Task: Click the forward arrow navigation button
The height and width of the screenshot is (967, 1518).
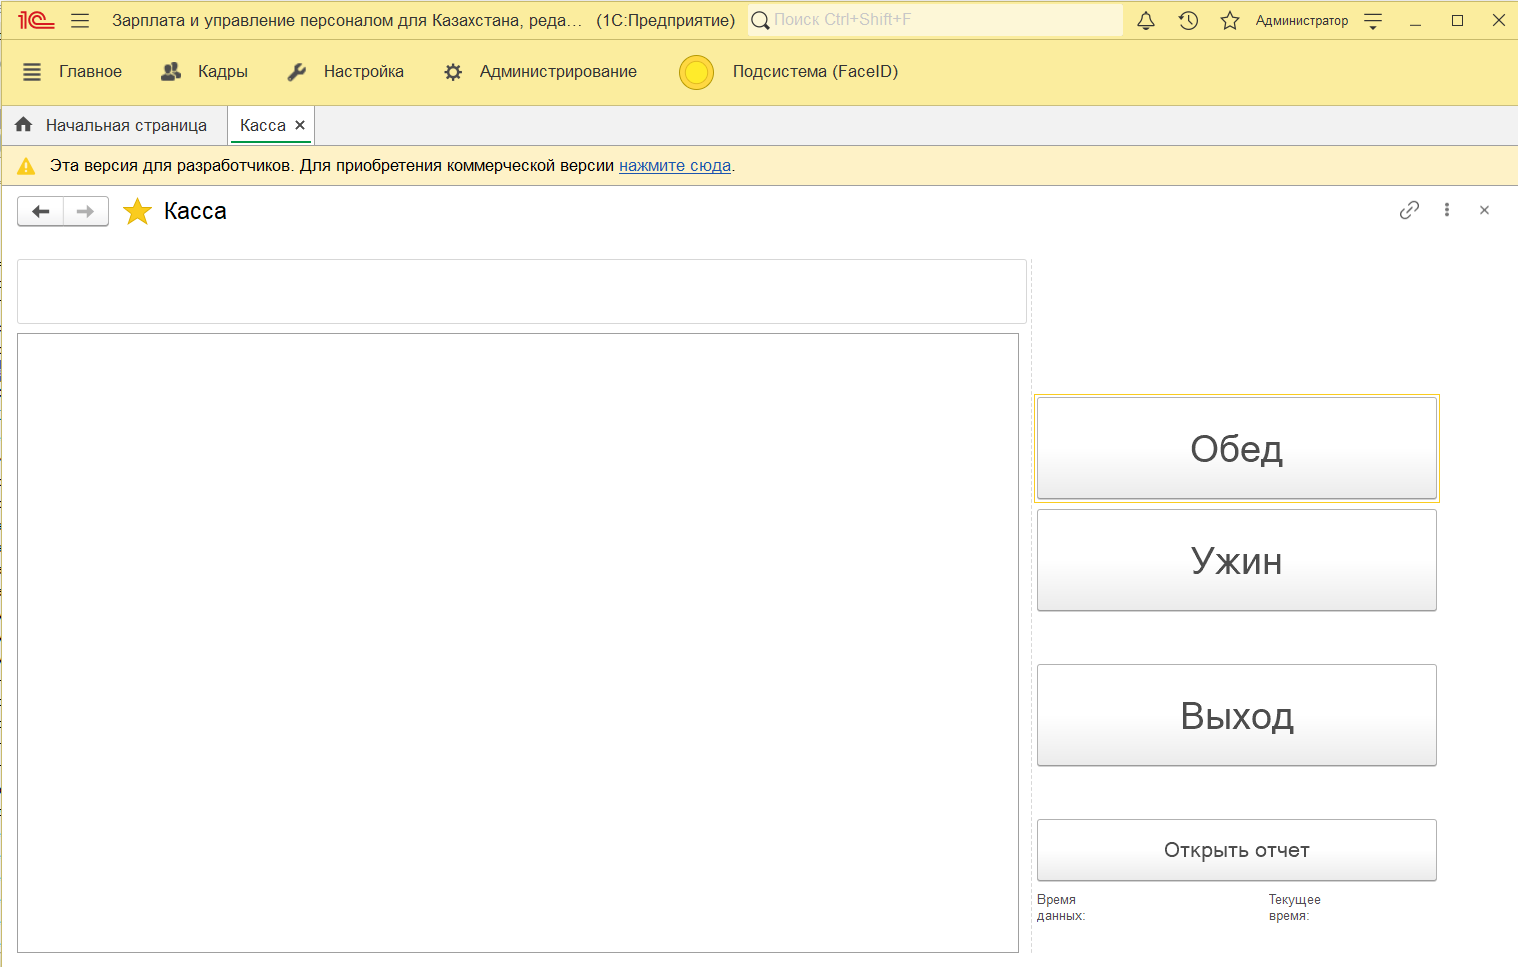Action: pyautogui.click(x=86, y=211)
